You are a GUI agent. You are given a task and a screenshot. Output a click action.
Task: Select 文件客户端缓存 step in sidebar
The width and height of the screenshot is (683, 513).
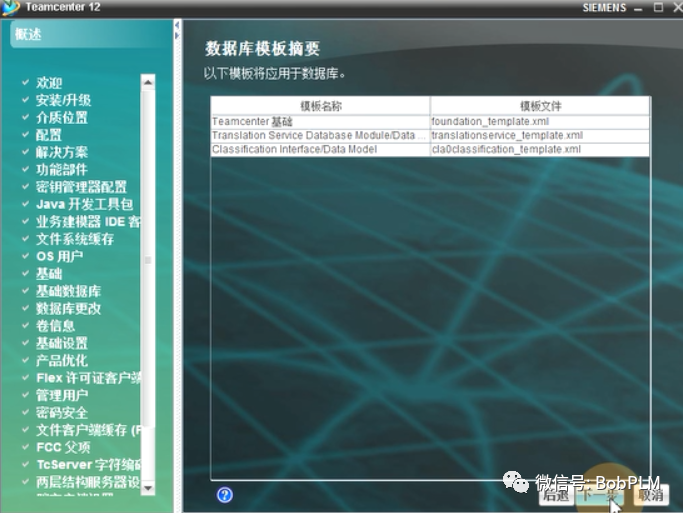(x=88, y=430)
